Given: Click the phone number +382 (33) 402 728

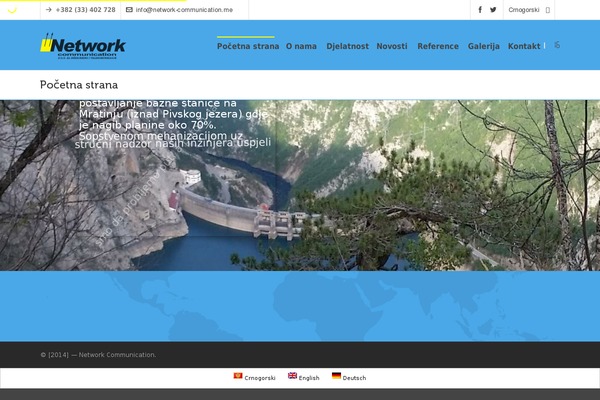Looking at the screenshot, I should click(x=85, y=10).
